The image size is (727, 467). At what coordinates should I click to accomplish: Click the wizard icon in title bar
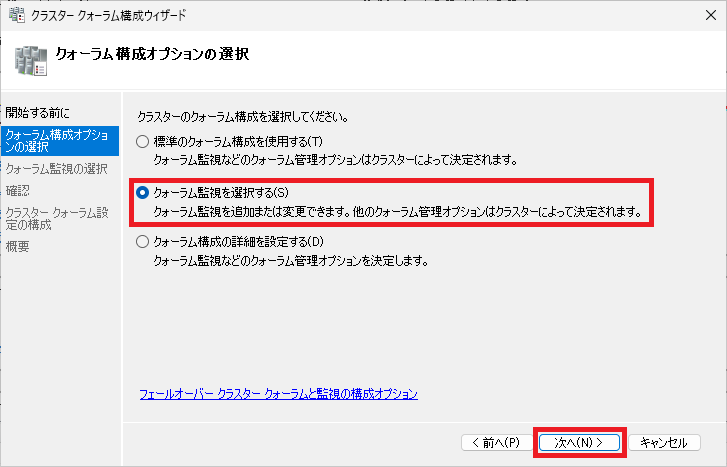[17, 15]
